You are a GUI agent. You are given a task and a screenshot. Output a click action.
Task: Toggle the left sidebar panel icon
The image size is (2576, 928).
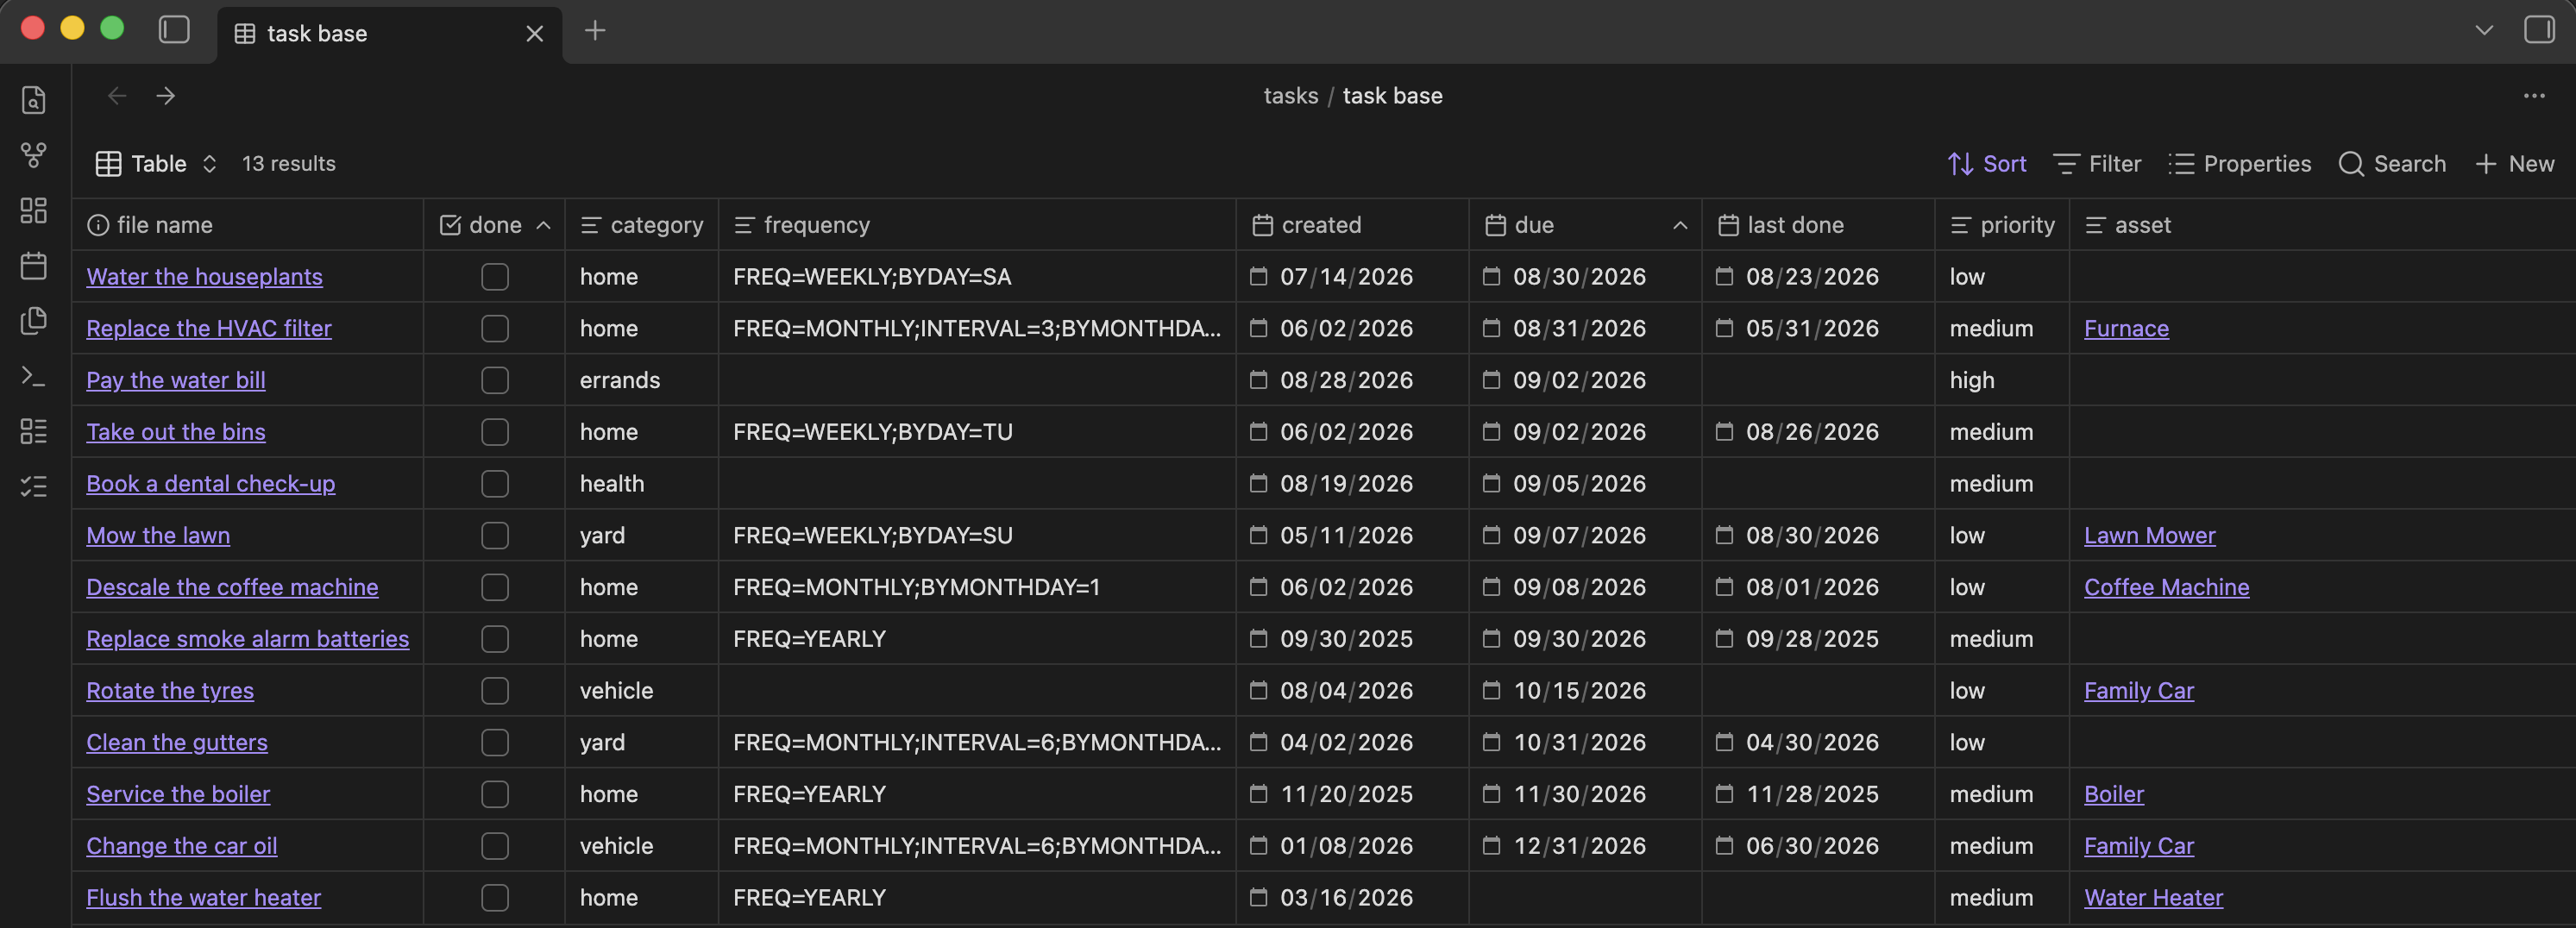[x=174, y=30]
